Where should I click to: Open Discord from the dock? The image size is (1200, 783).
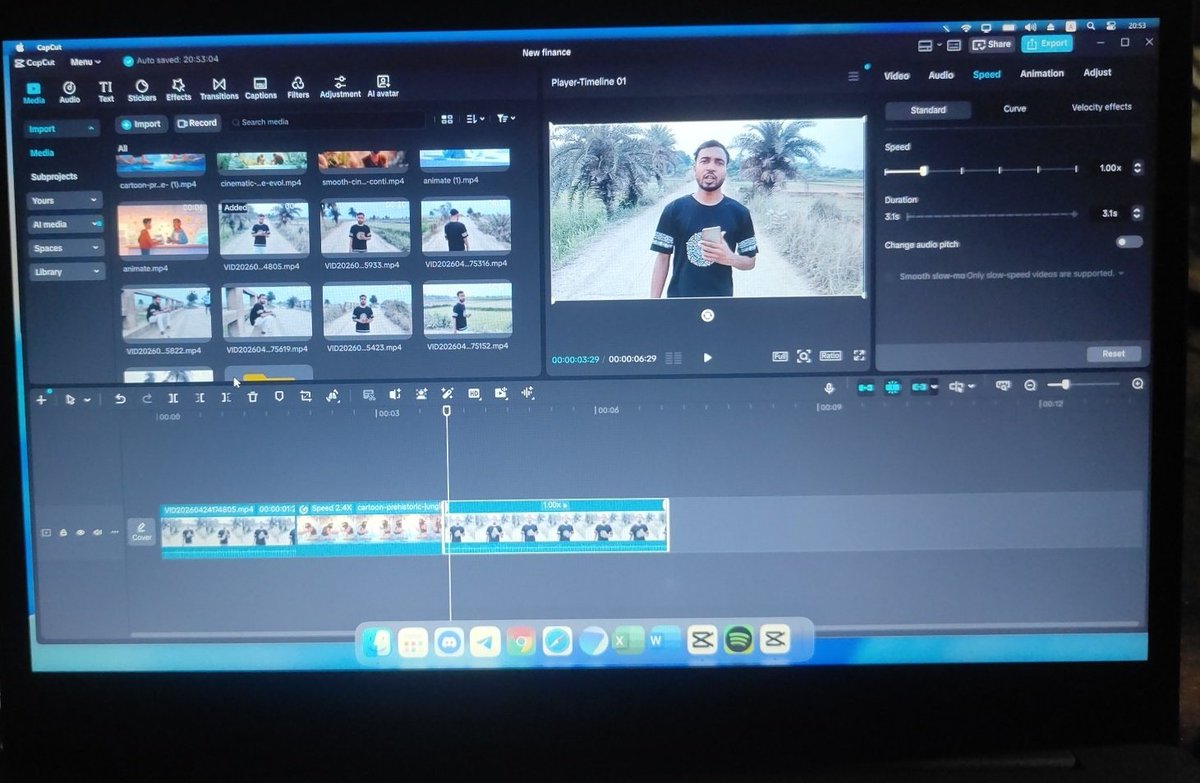click(x=449, y=642)
